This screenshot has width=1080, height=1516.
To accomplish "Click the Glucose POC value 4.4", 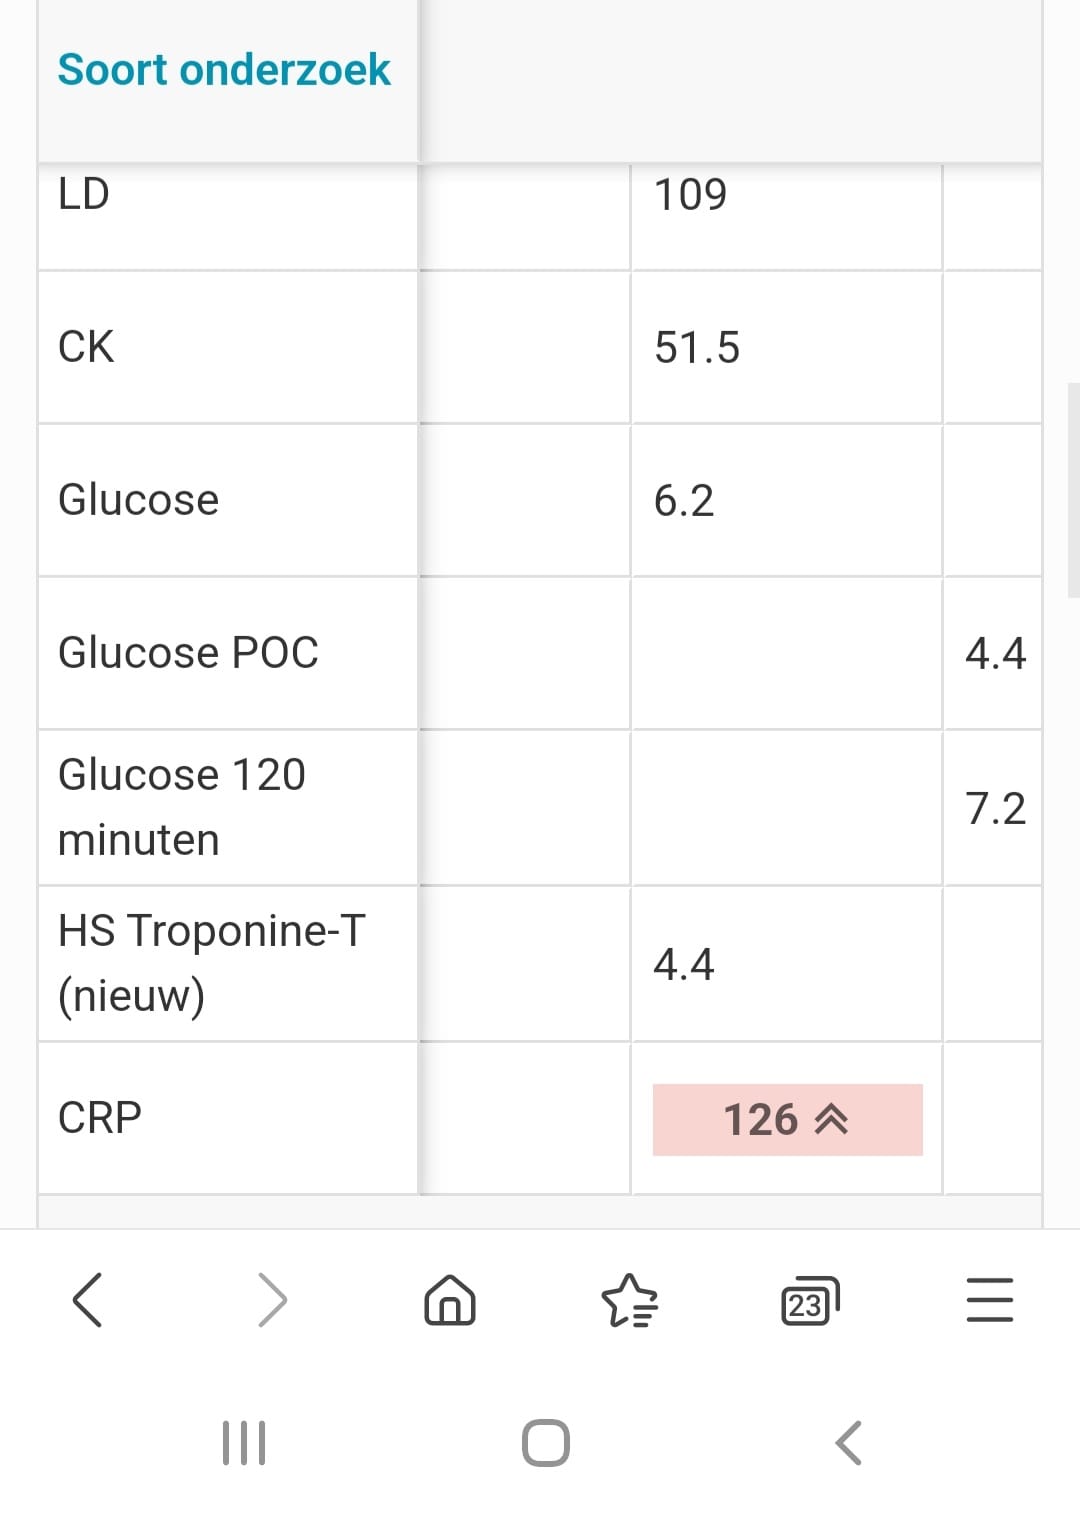I will click(x=995, y=653).
